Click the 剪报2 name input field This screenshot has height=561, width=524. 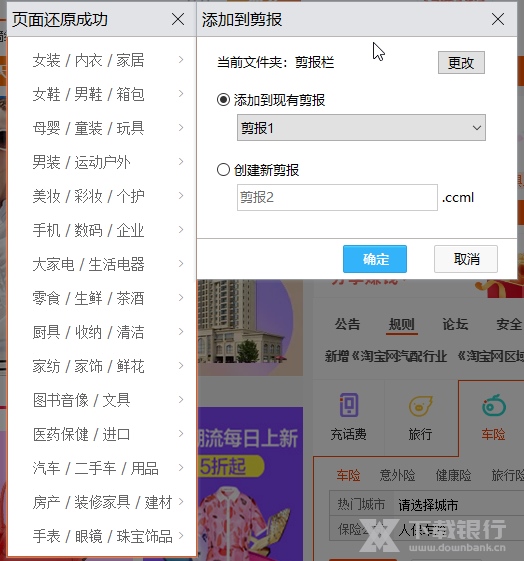(x=337, y=197)
